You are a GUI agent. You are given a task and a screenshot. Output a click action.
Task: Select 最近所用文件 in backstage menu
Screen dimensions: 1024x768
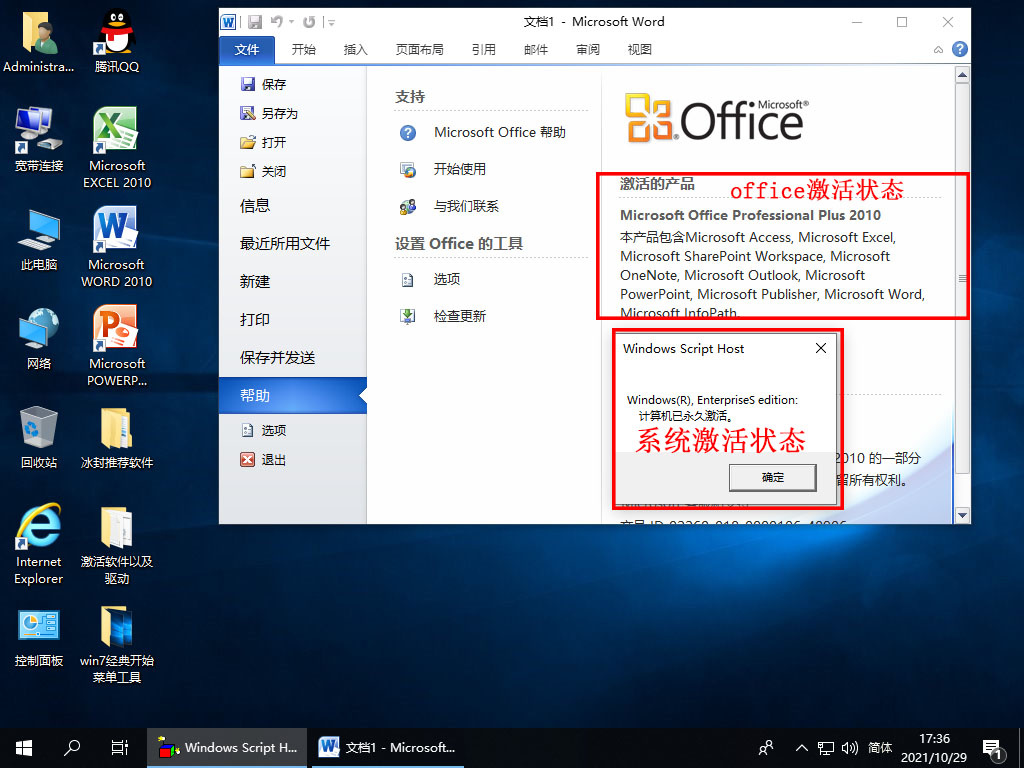[285, 244]
